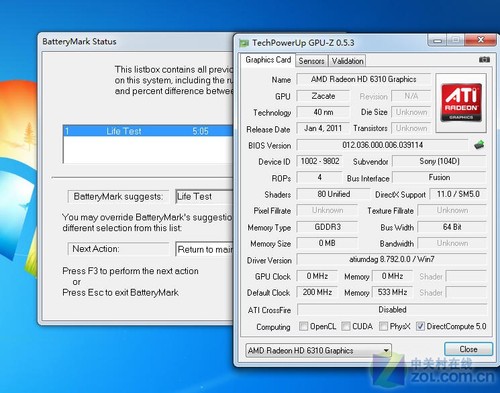Open the BatteryMark suggests Life Test dropdown
500x393 pixels.
(204, 197)
